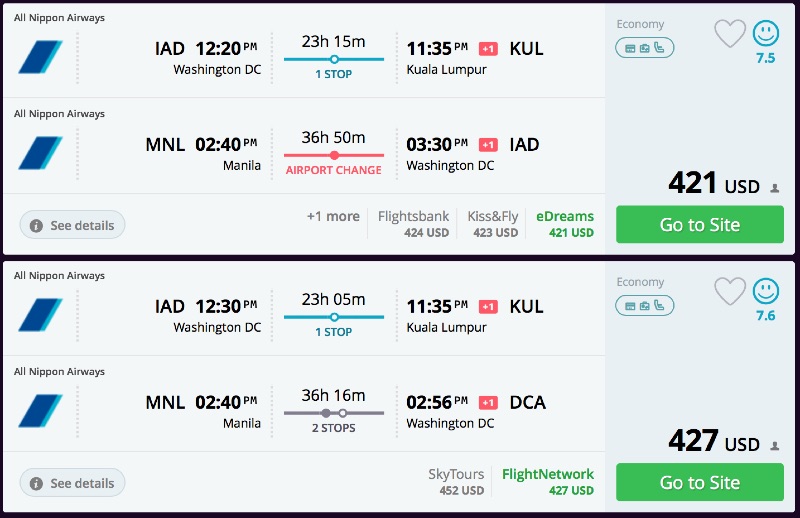This screenshot has height=518, width=800.
Task: Click amenities icons on the 427 USD flight
Action: click(644, 305)
